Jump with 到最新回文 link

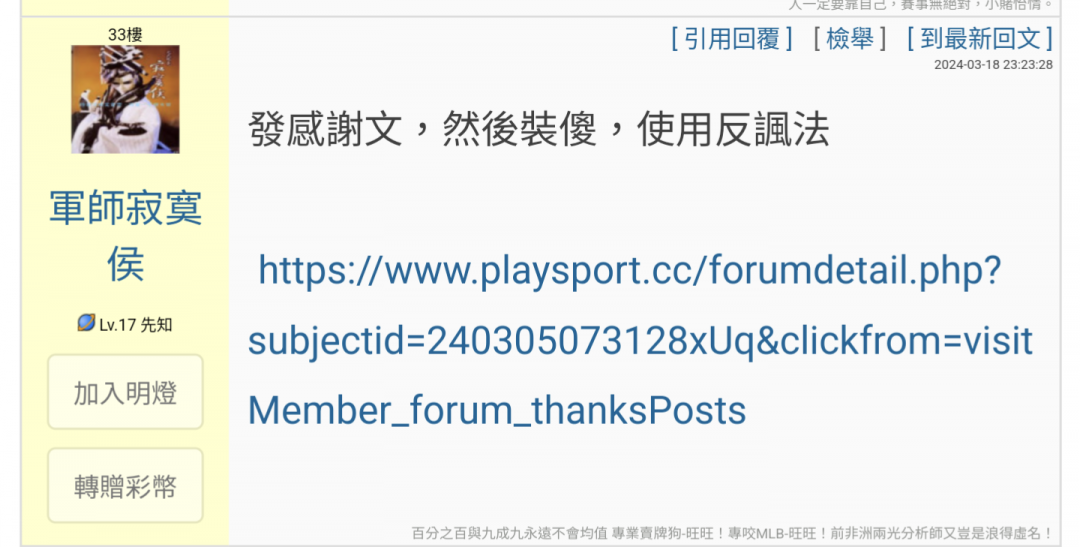[980, 39]
